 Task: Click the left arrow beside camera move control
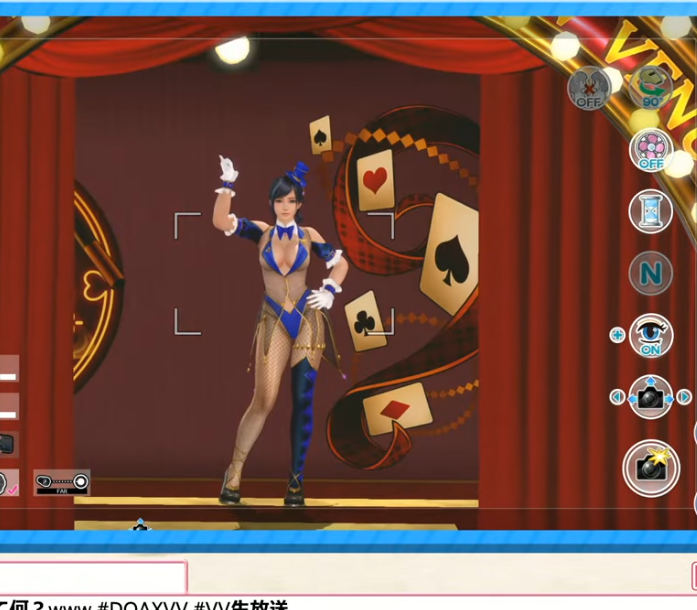tap(617, 397)
